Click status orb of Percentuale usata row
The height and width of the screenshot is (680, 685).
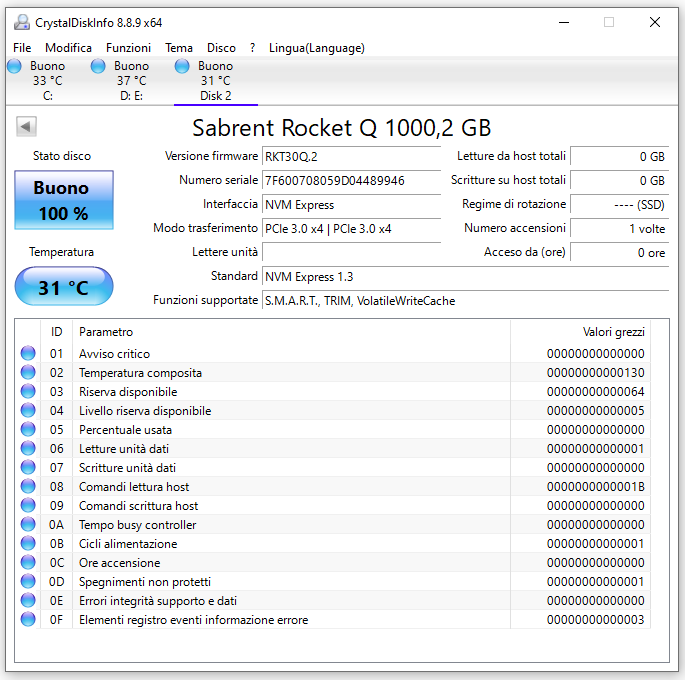(28, 429)
